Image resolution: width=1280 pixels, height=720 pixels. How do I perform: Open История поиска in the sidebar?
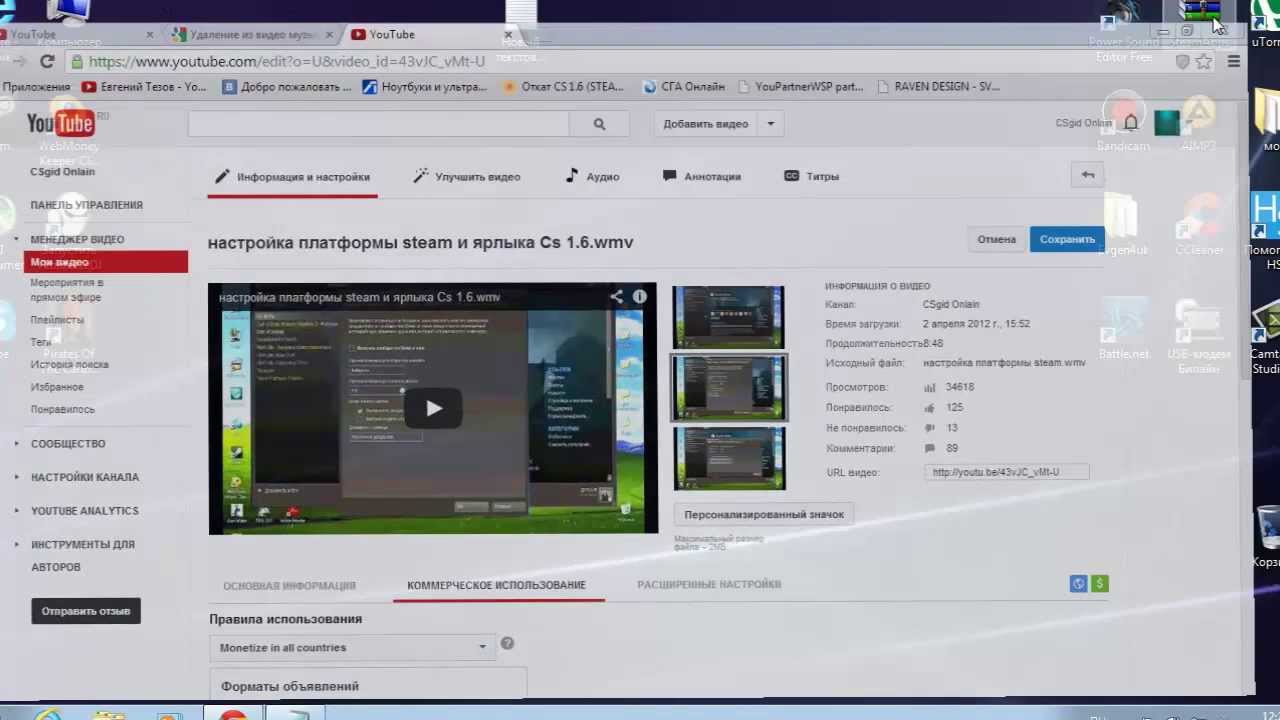point(69,364)
